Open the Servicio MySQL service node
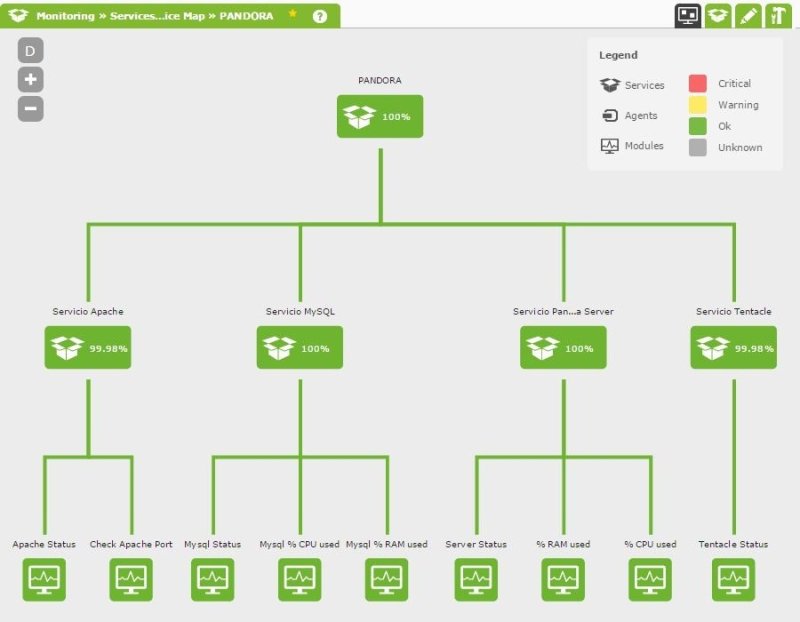The height and width of the screenshot is (622, 800). (x=299, y=347)
